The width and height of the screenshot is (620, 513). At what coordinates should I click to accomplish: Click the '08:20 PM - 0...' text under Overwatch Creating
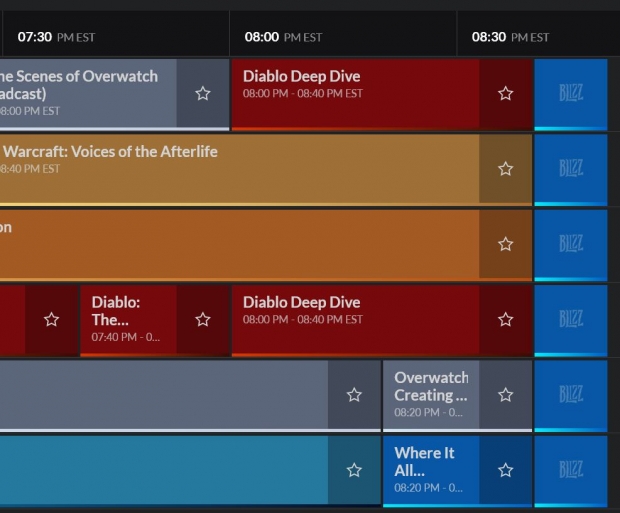428,413
